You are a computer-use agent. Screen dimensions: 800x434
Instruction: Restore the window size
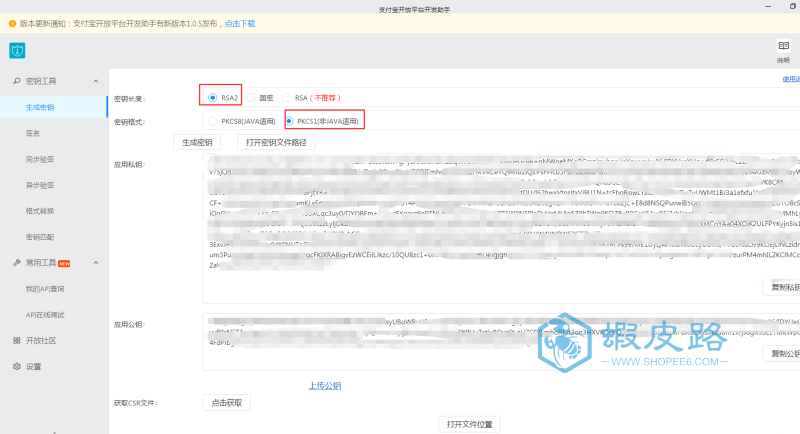(793, 6)
